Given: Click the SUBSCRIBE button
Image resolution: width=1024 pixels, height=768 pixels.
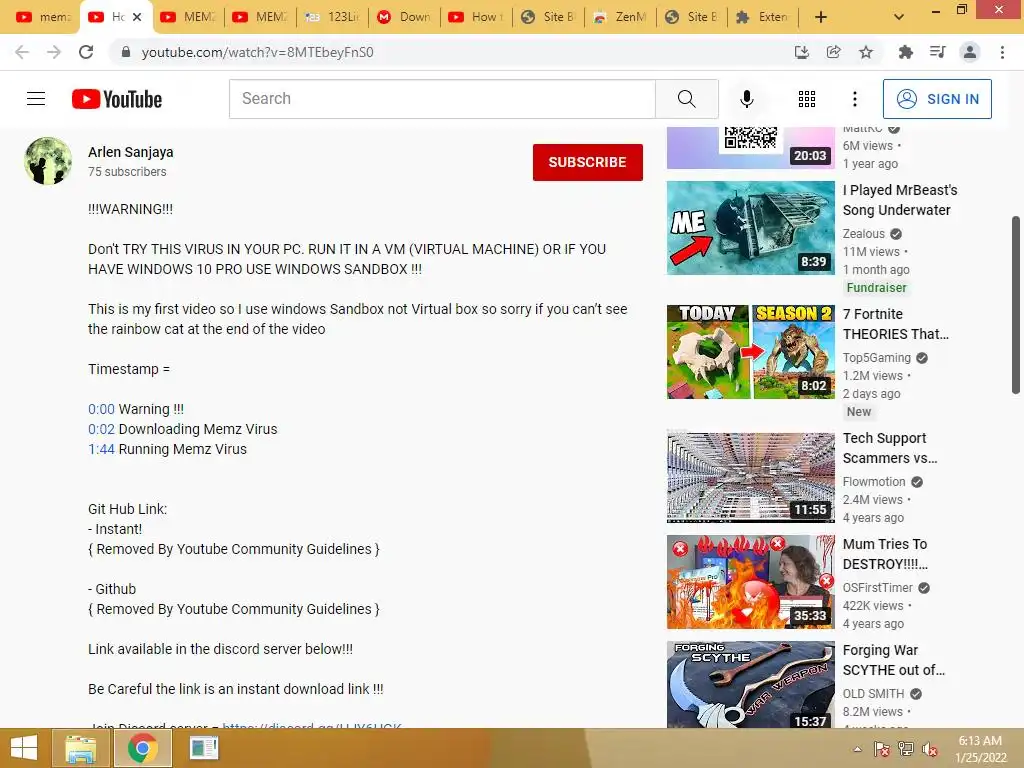Looking at the screenshot, I should [587, 162].
